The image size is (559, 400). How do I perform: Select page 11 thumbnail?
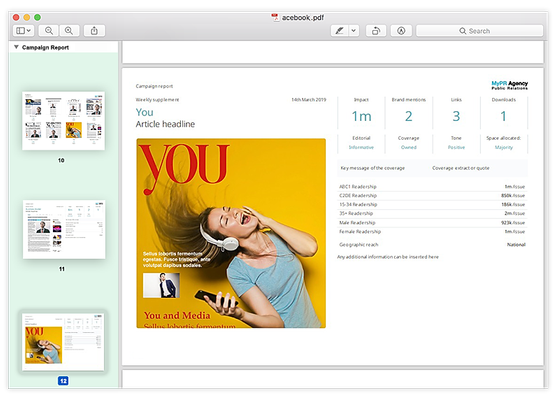click(64, 229)
